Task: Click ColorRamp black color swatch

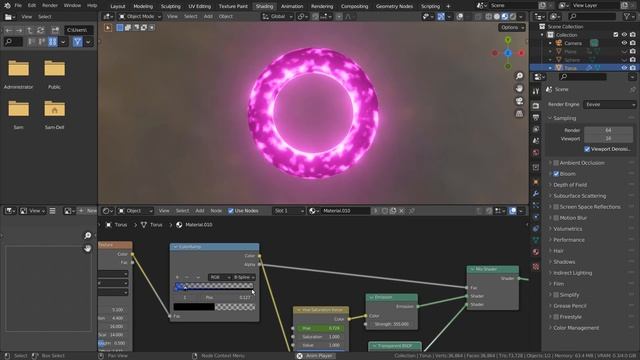Action: pyautogui.click(x=194, y=307)
